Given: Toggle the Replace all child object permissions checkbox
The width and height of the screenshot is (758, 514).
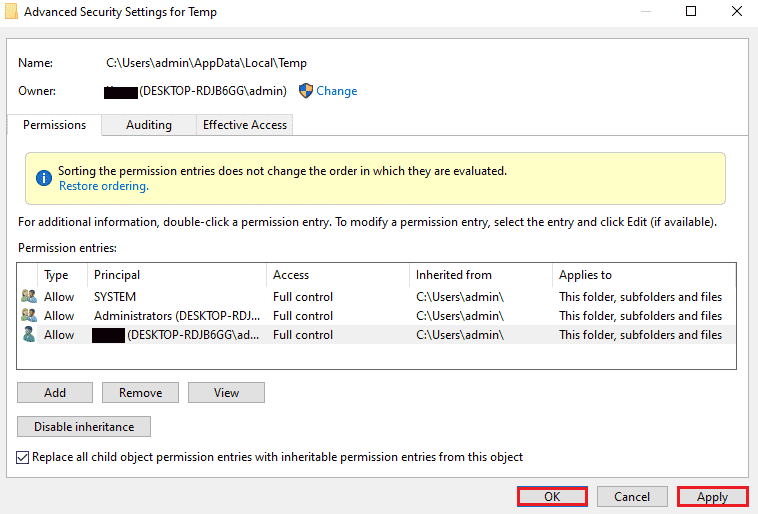Looking at the screenshot, I should point(23,457).
